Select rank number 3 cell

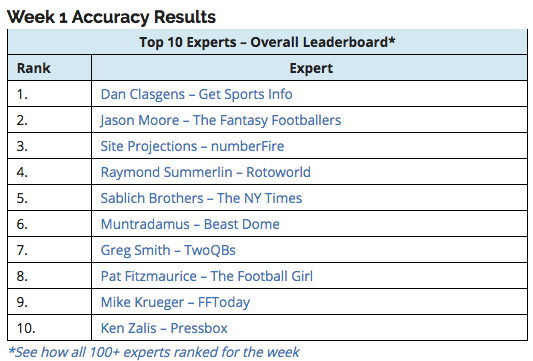pos(50,146)
